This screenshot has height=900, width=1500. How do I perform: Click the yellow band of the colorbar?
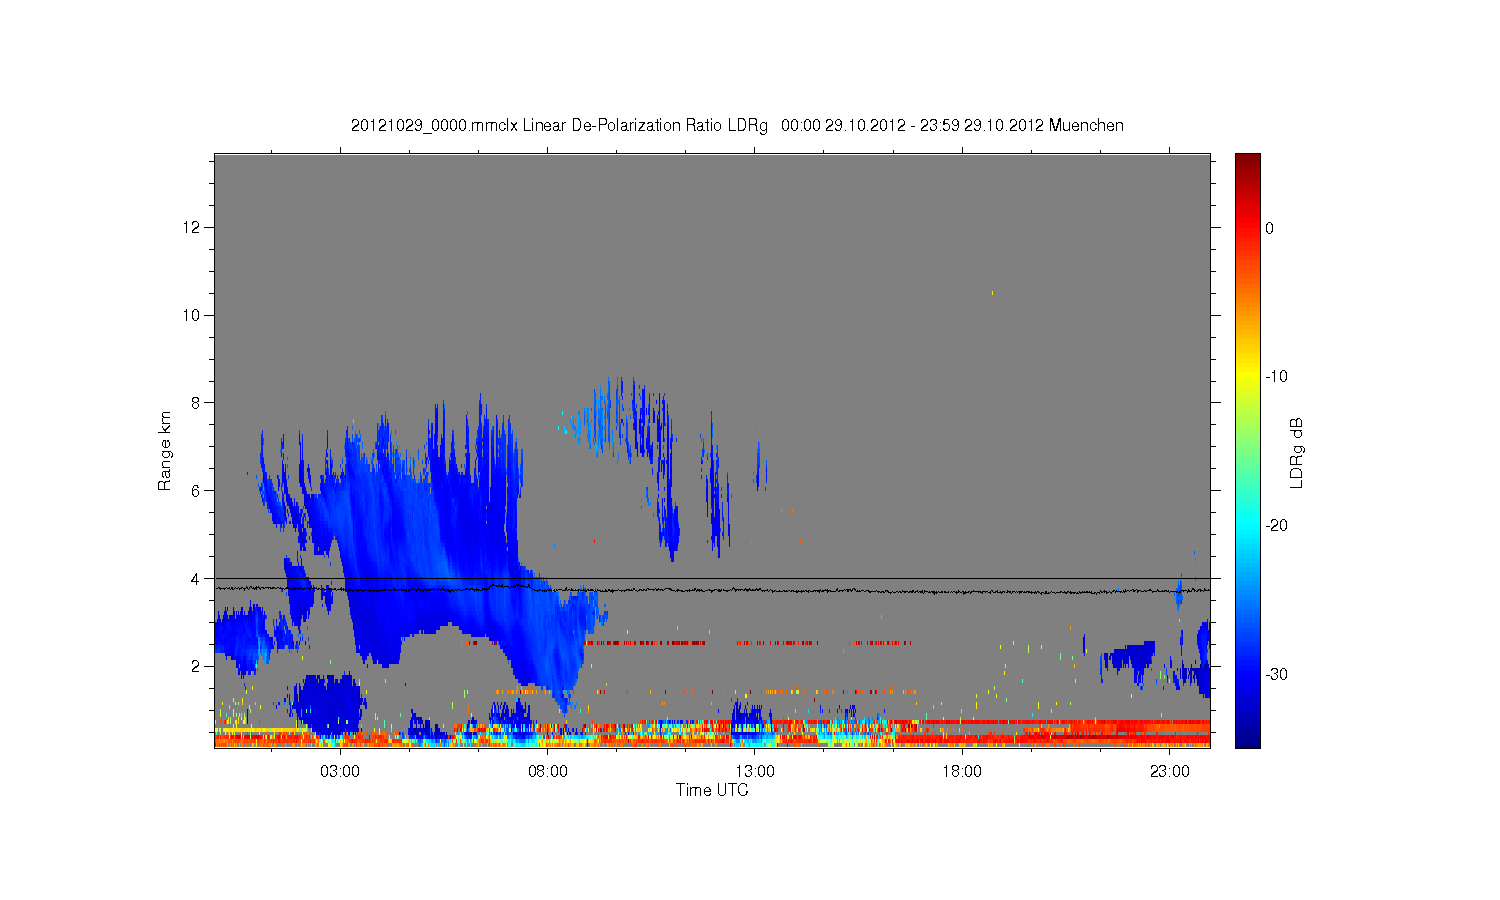tap(1248, 377)
